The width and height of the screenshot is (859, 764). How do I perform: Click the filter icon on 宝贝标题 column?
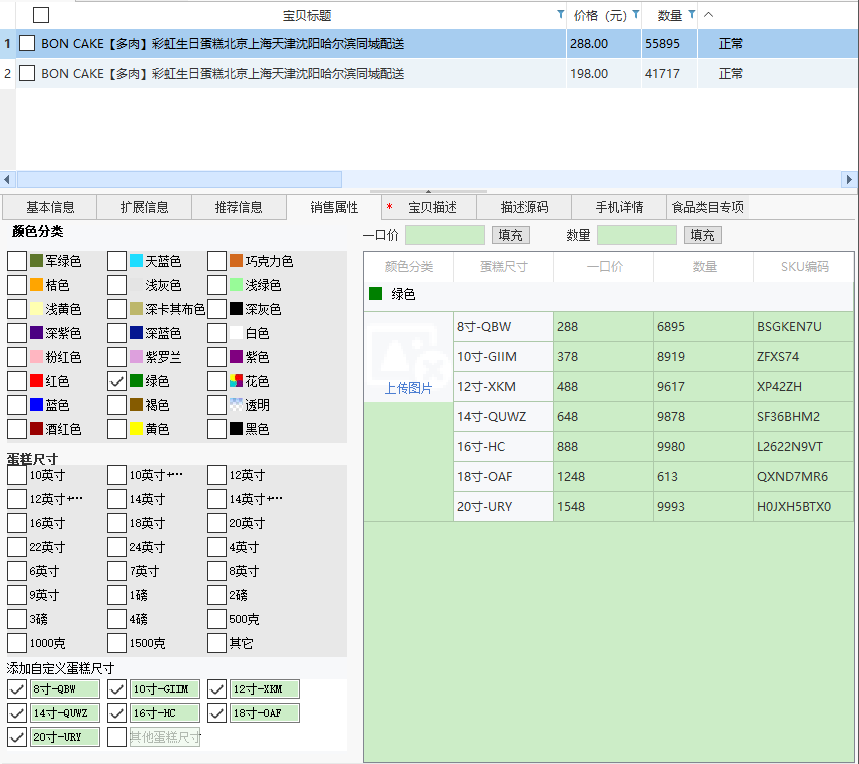[x=560, y=15]
